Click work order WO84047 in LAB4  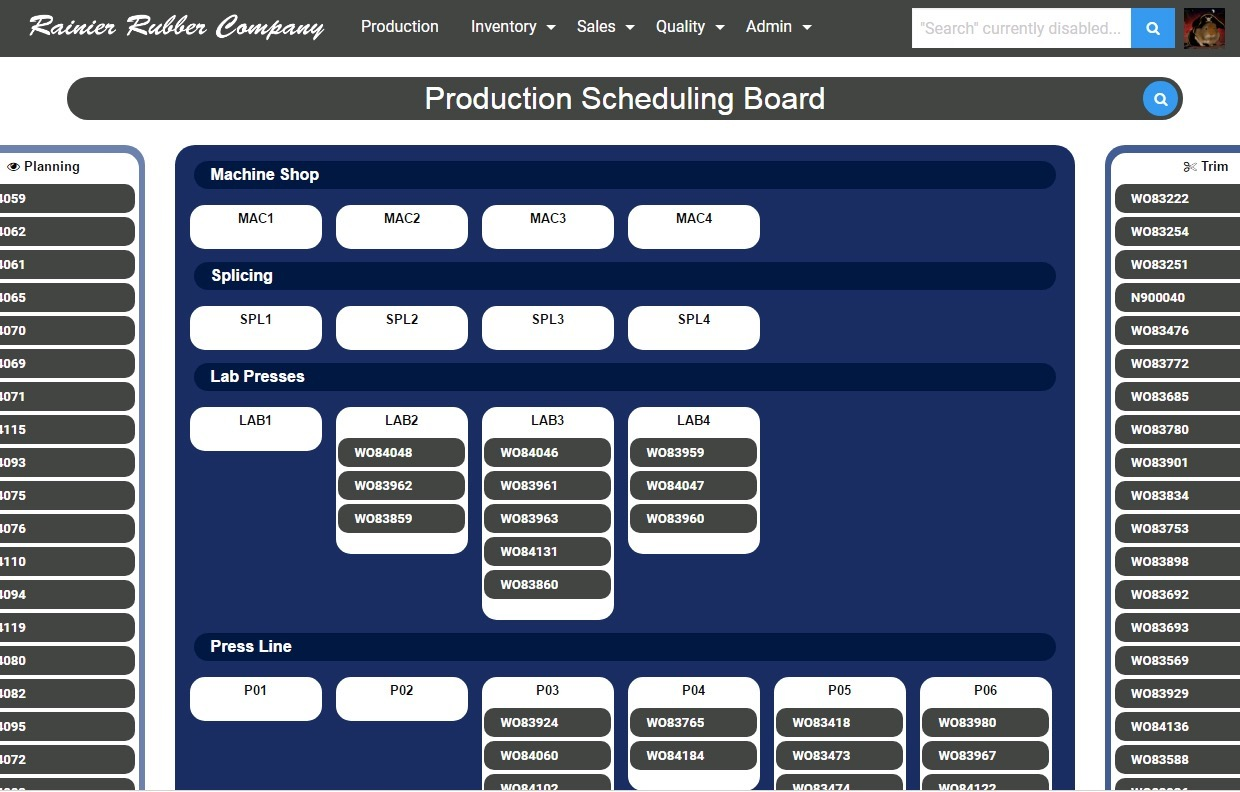pos(694,486)
